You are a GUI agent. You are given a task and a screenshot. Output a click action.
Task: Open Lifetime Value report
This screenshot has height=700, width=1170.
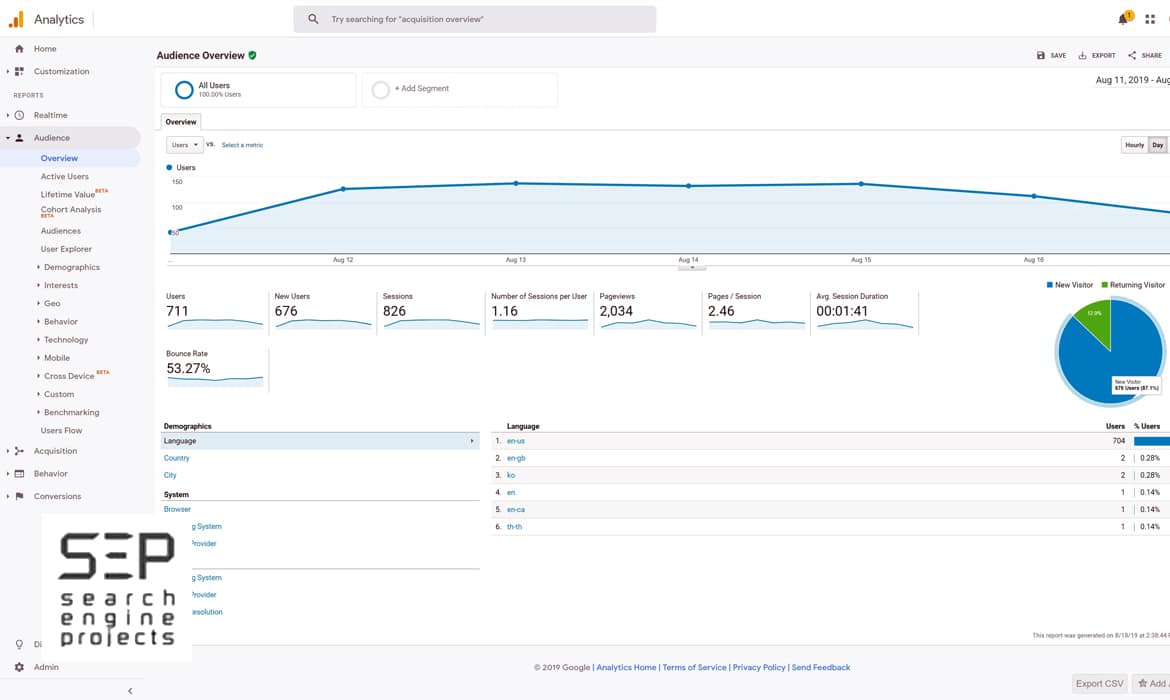click(x=68, y=194)
